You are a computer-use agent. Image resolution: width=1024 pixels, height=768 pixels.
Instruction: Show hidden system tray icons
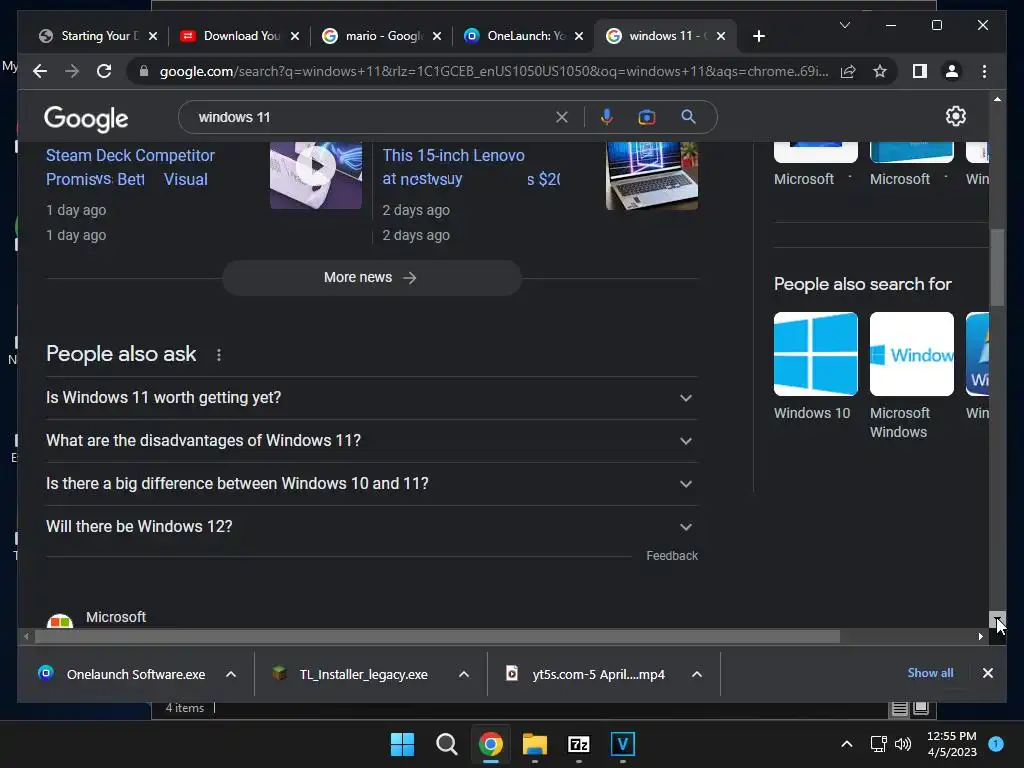point(846,744)
